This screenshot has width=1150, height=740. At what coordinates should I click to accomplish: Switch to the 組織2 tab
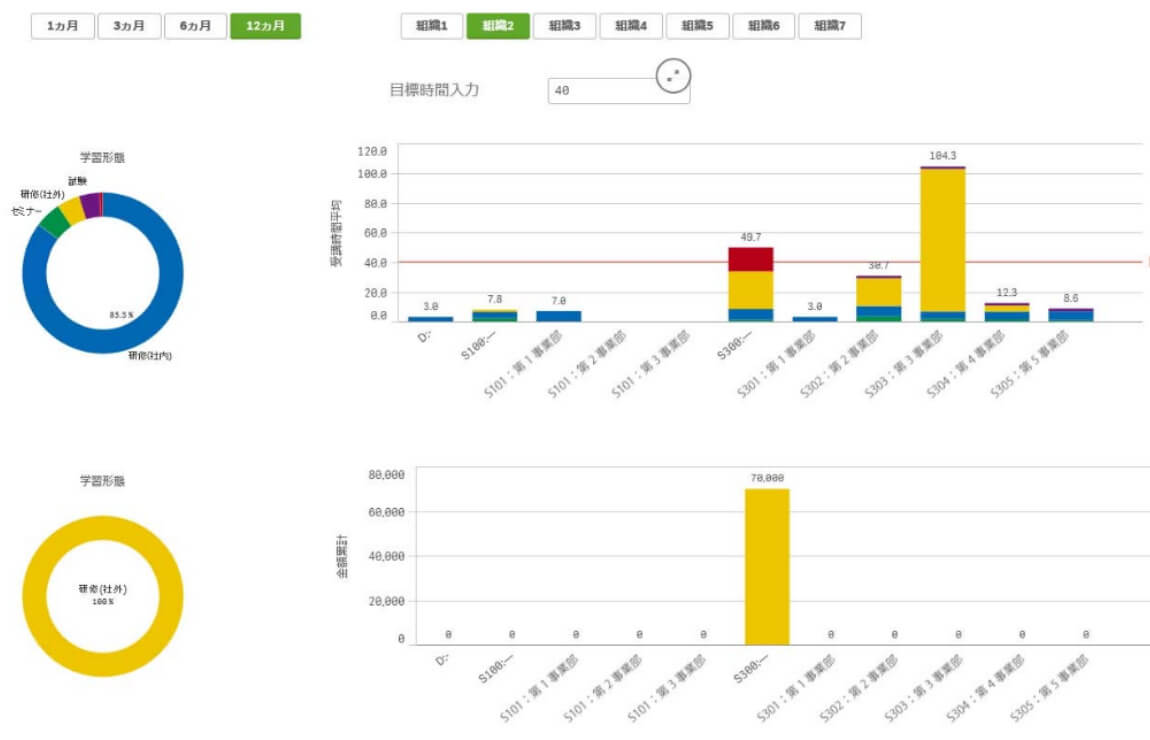click(x=497, y=26)
